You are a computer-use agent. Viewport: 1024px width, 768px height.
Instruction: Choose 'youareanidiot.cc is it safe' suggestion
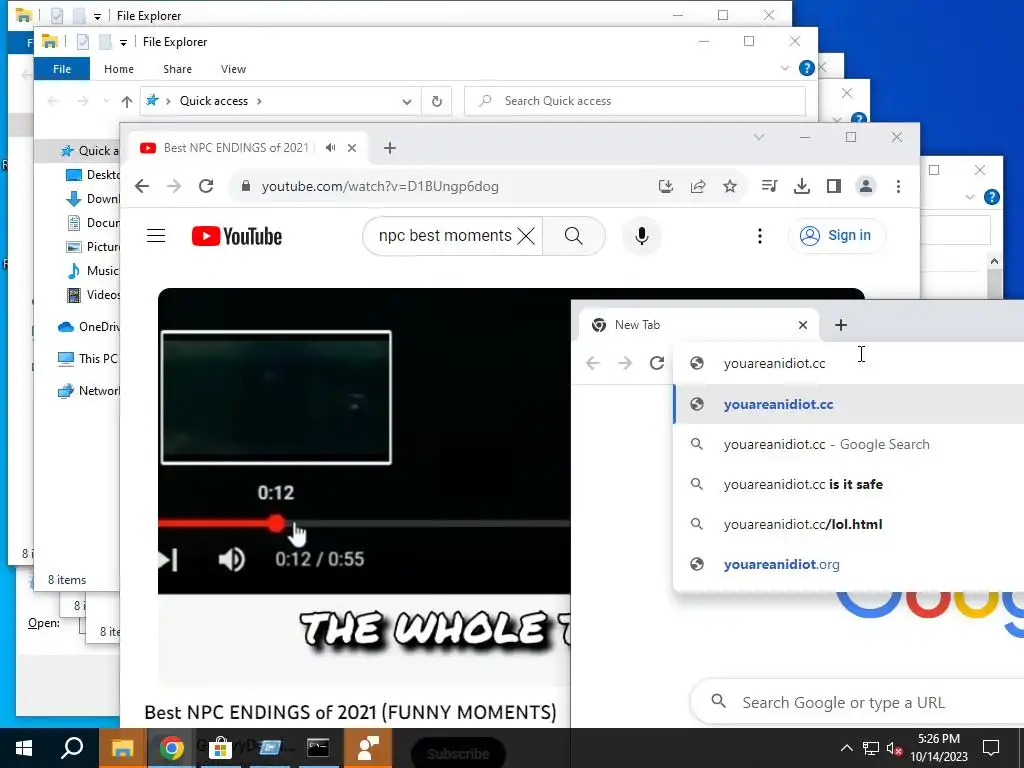point(848,484)
